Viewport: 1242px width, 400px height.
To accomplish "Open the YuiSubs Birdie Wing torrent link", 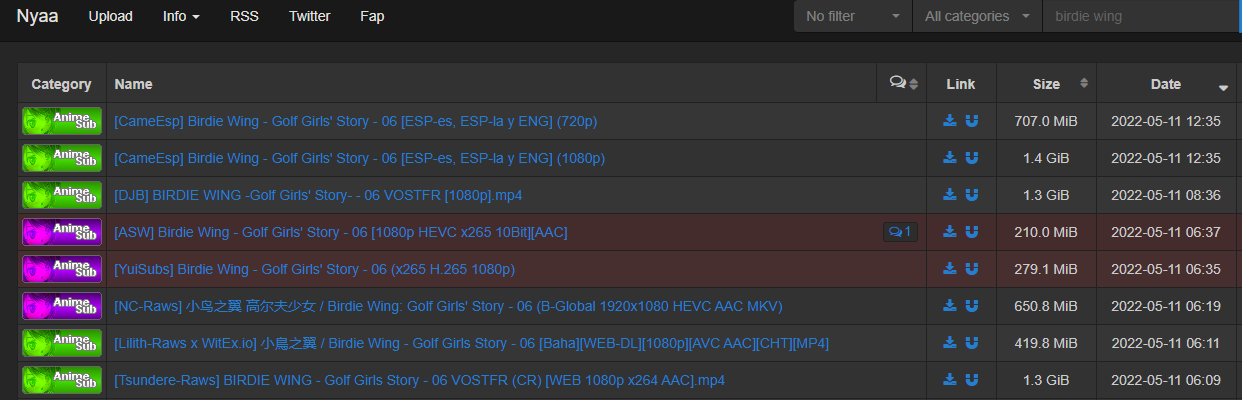I will 315,269.
